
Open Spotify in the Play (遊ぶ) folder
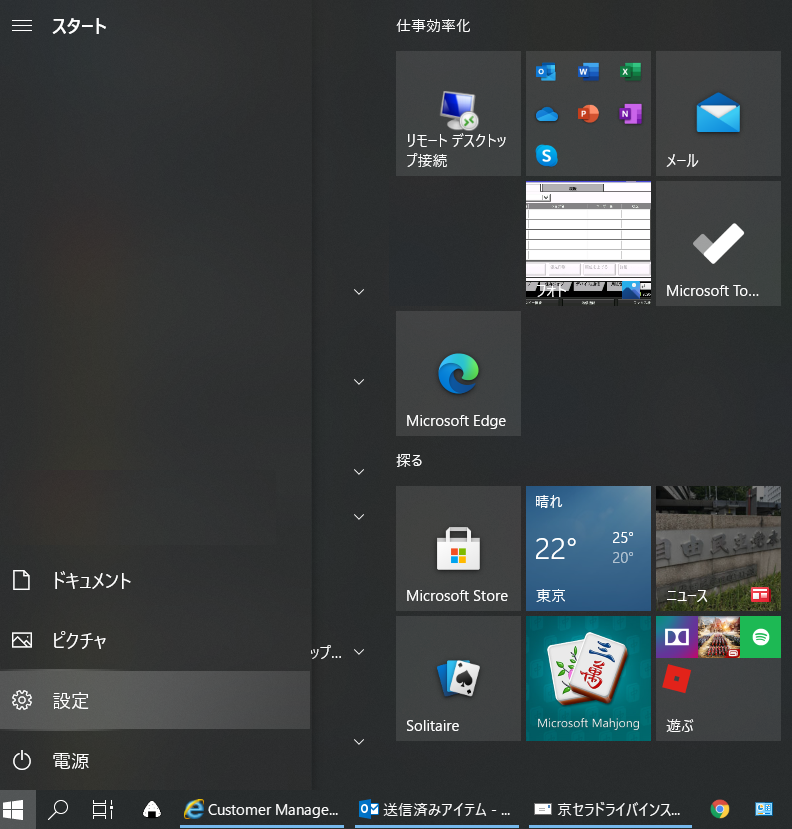(760, 637)
